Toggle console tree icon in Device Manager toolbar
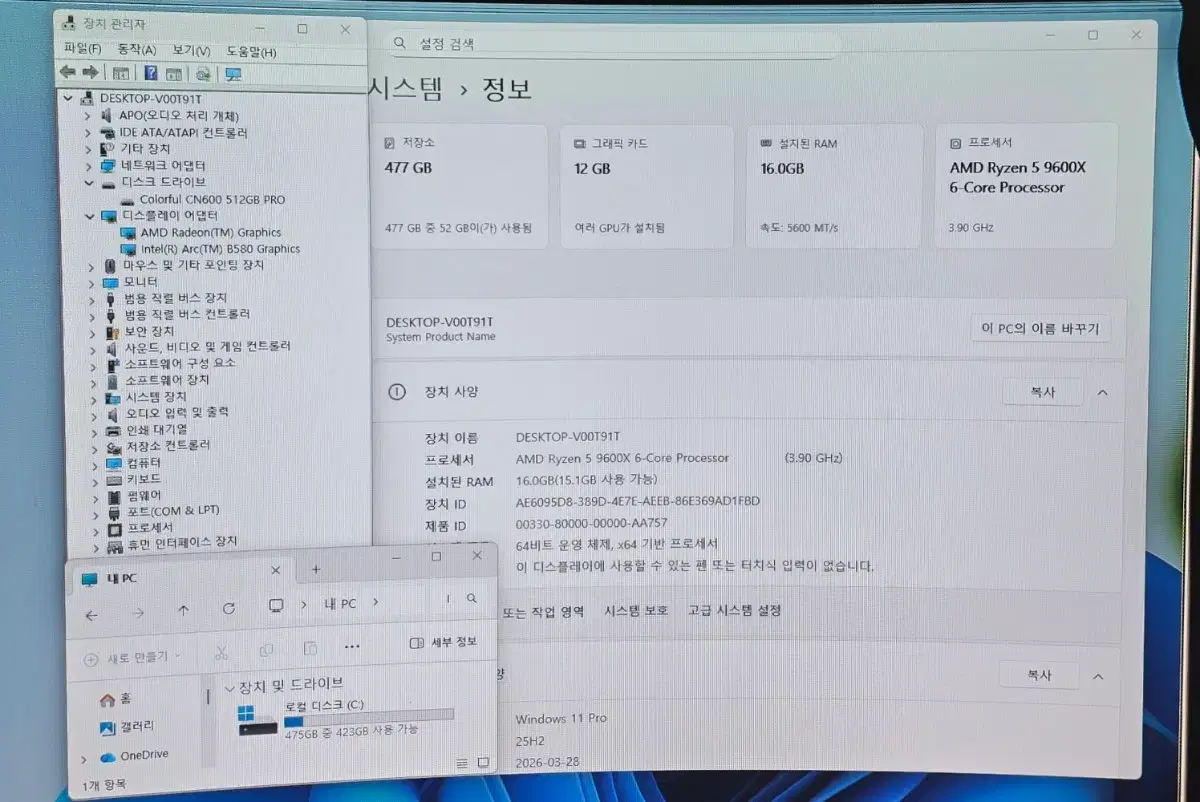Image resolution: width=1200 pixels, height=802 pixels. (x=120, y=73)
